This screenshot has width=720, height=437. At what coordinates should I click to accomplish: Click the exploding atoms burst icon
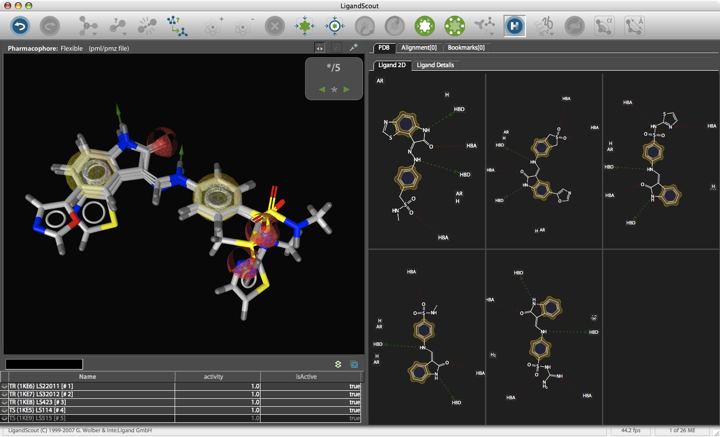tap(147, 26)
